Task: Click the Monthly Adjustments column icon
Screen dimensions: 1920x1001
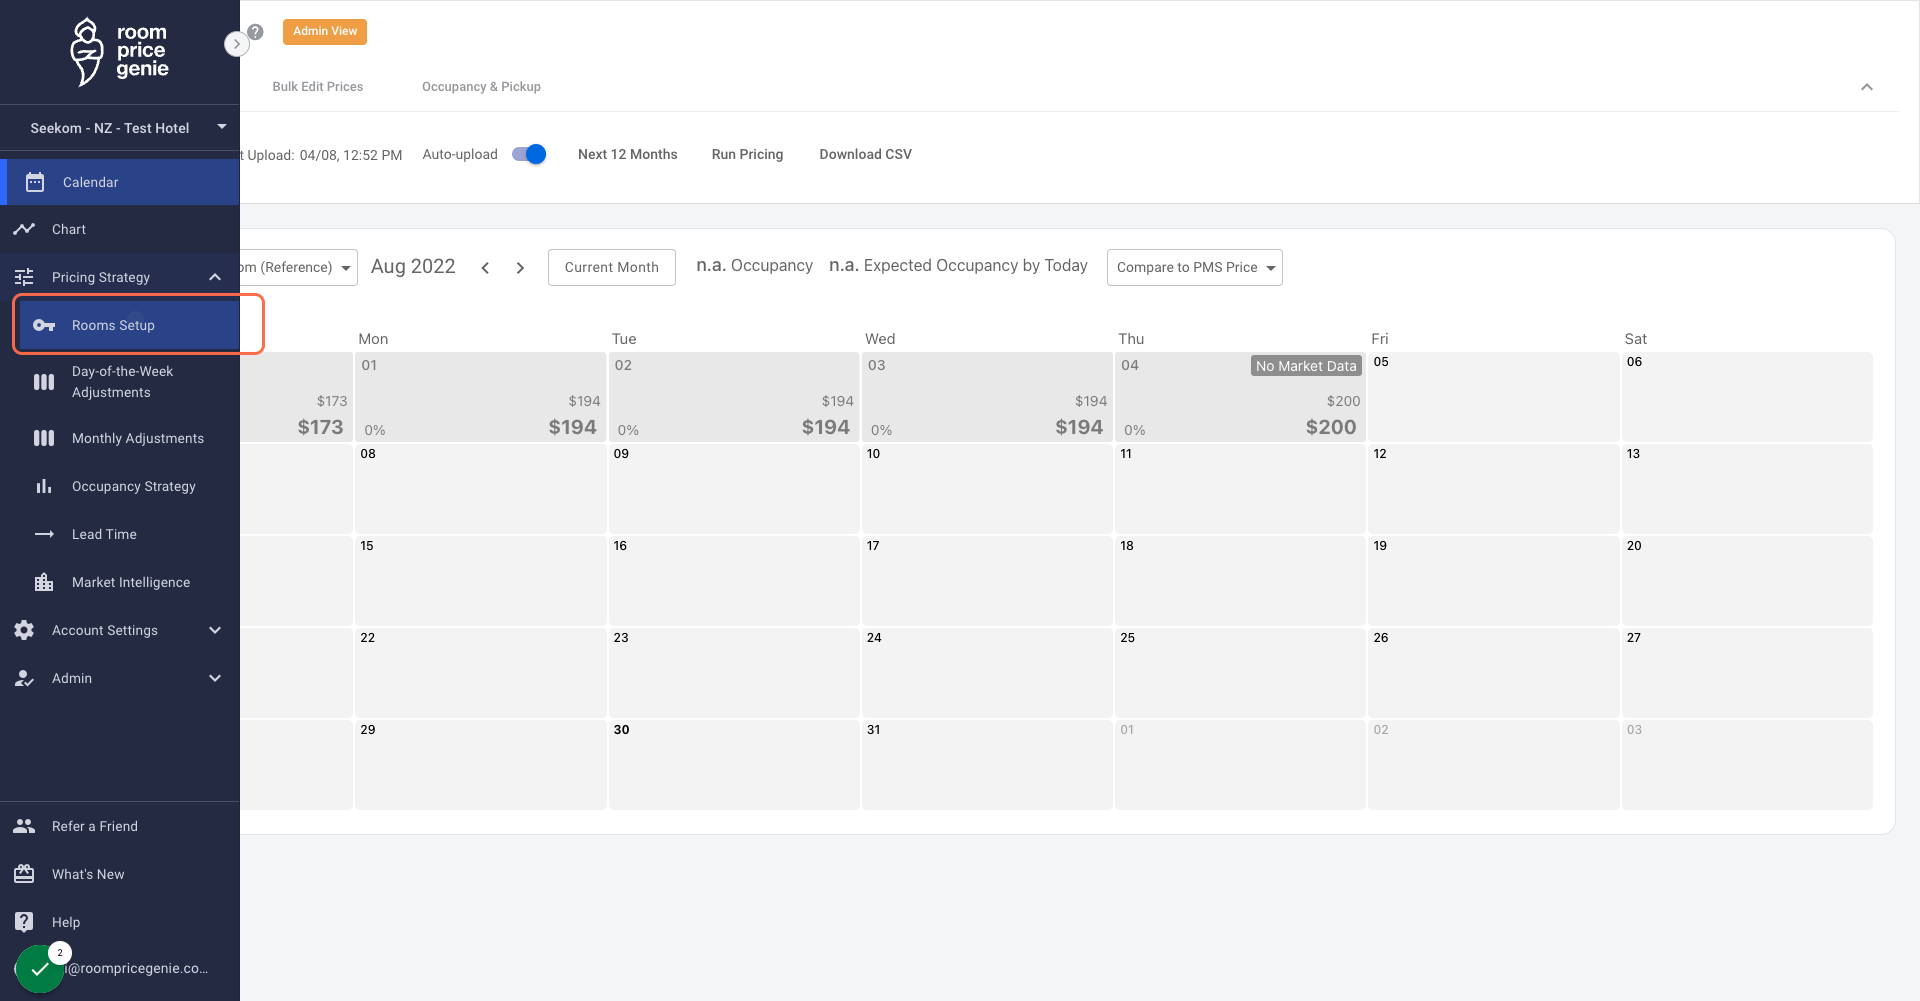Action: pyautogui.click(x=44, y=438)
